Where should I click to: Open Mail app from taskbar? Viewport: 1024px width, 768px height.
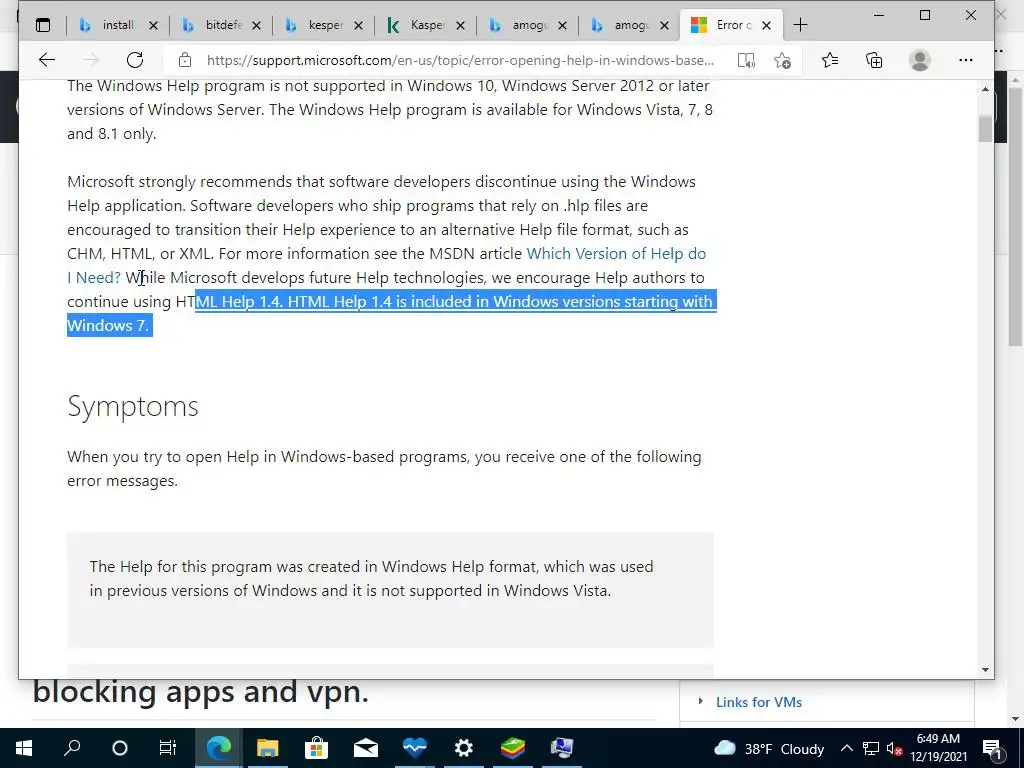[366, 748]
